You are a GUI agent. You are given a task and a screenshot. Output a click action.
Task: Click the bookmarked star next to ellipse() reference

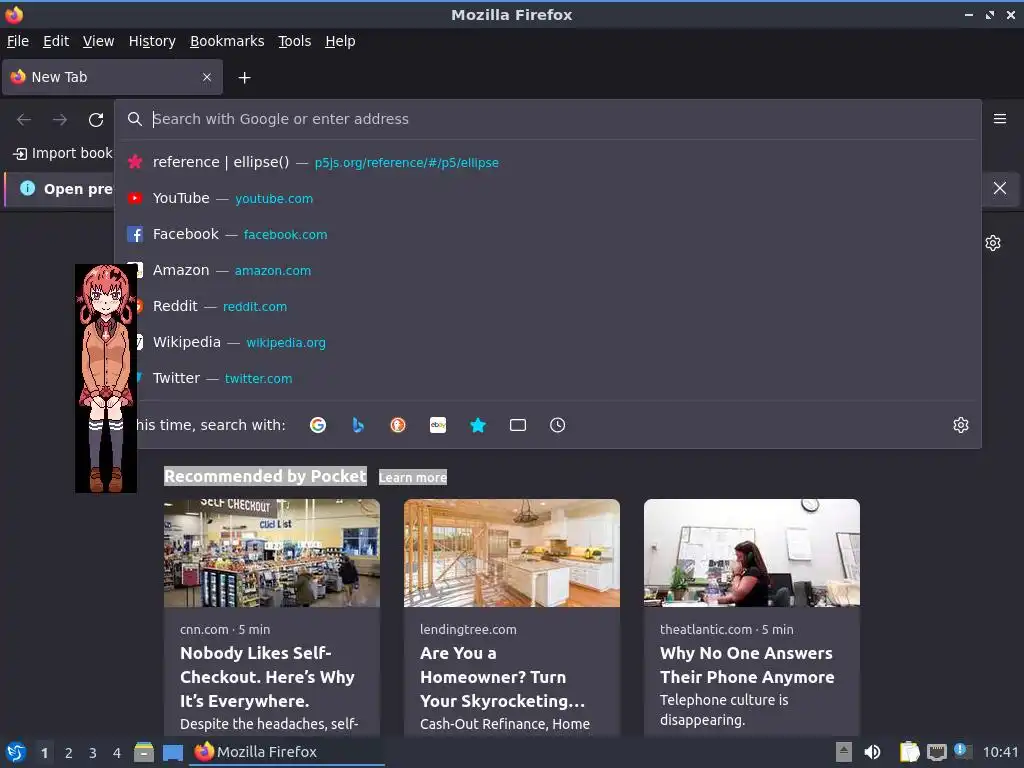[135, 162]
